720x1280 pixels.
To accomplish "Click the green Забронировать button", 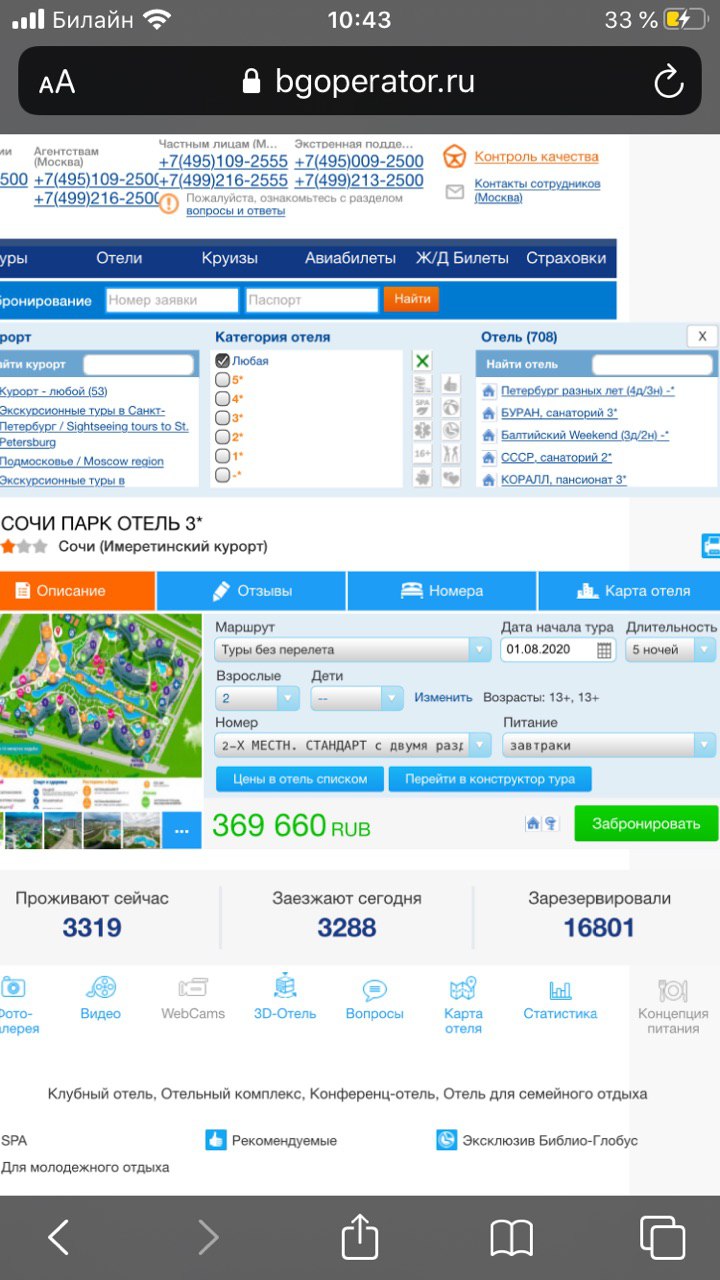I will point(646,824).
